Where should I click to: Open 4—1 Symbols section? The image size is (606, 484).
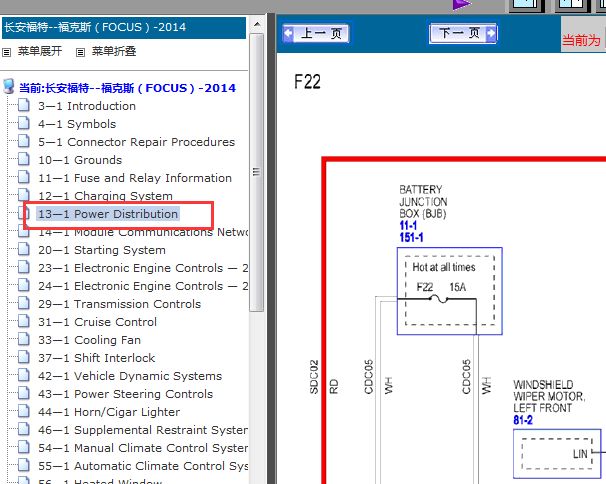[x=77, y=124]
